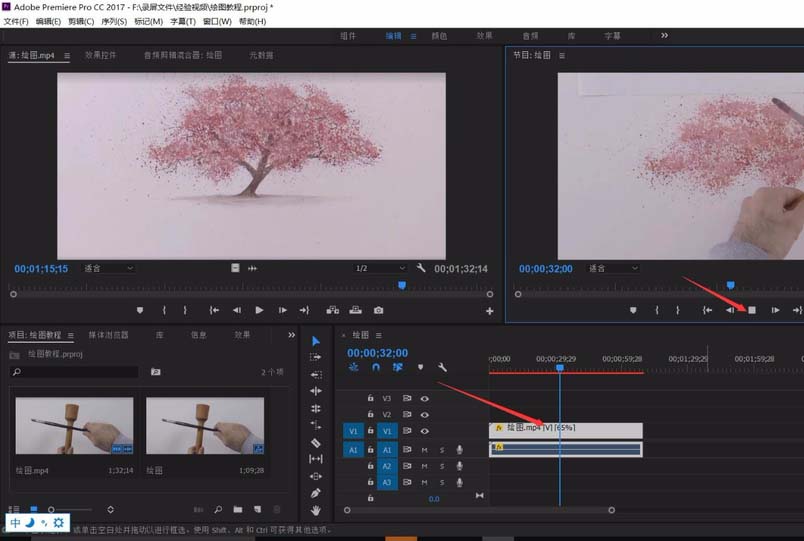This screenshot has width=804, height=541.
Task: Toggle lock on video track V3
Action: click(370, 398)
